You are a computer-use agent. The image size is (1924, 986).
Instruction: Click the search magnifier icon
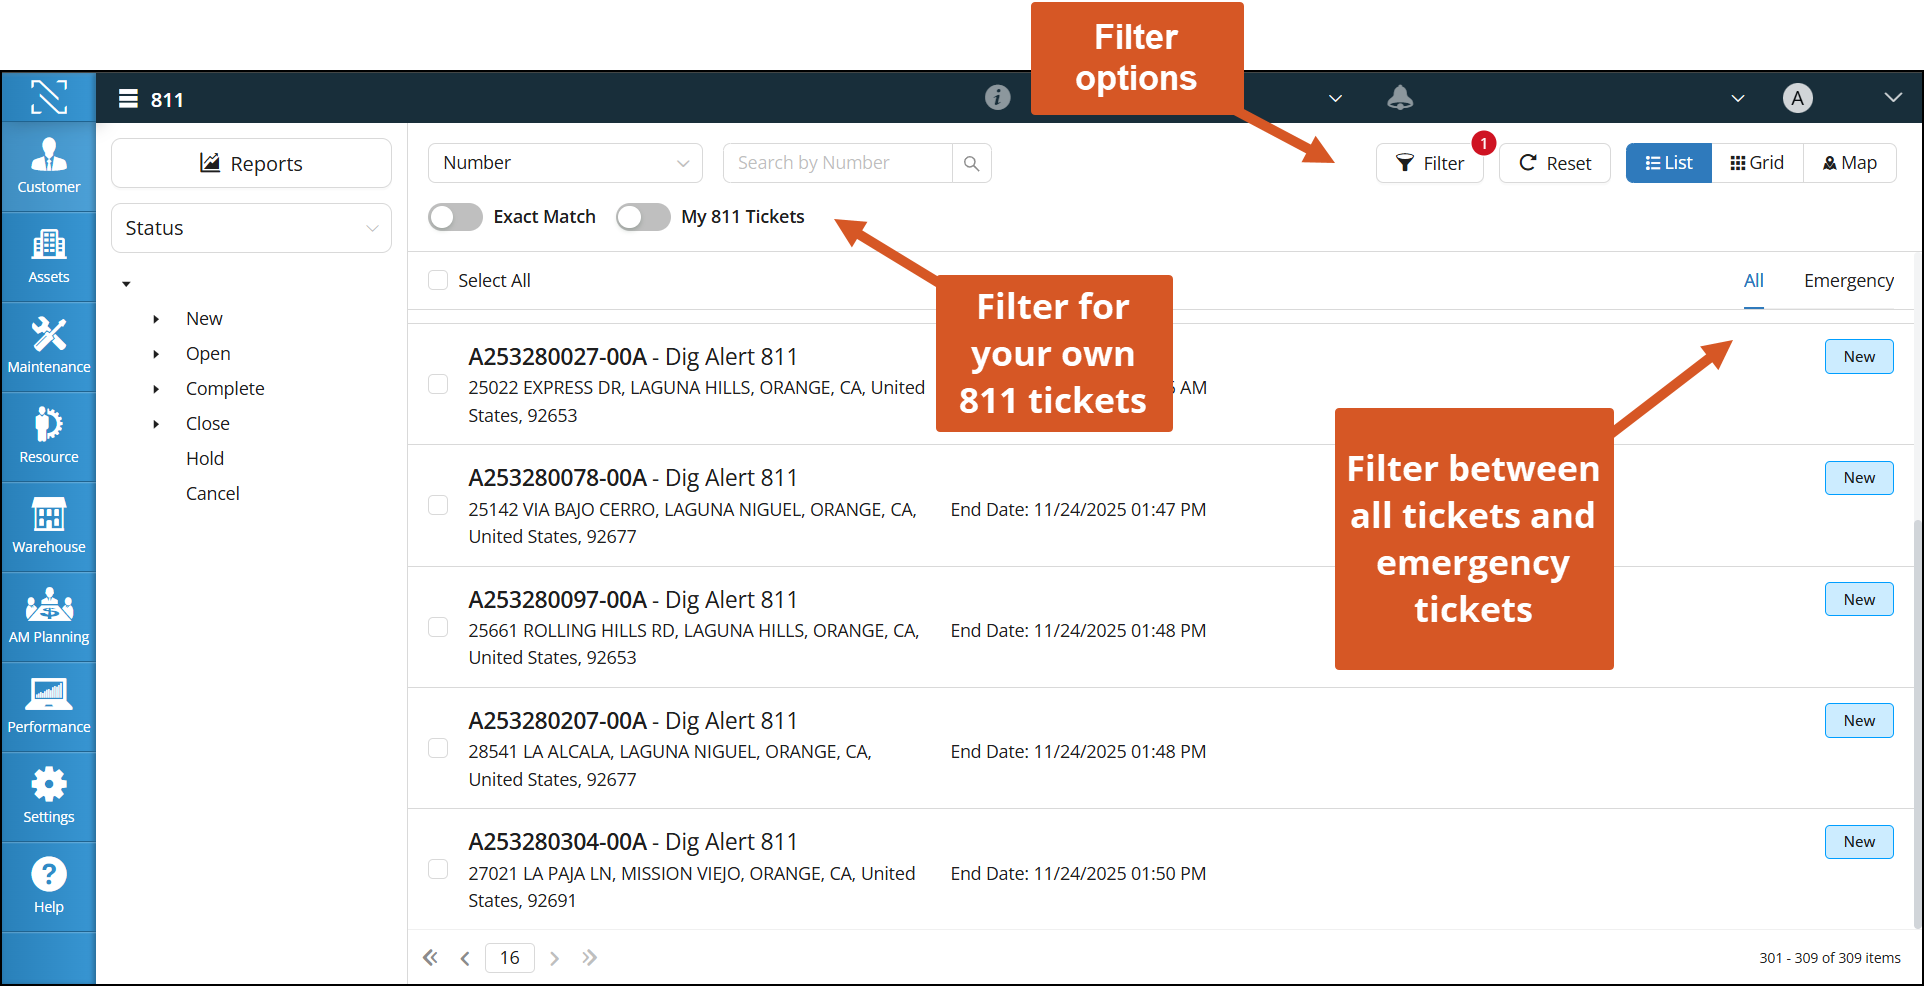coord(971,163)
